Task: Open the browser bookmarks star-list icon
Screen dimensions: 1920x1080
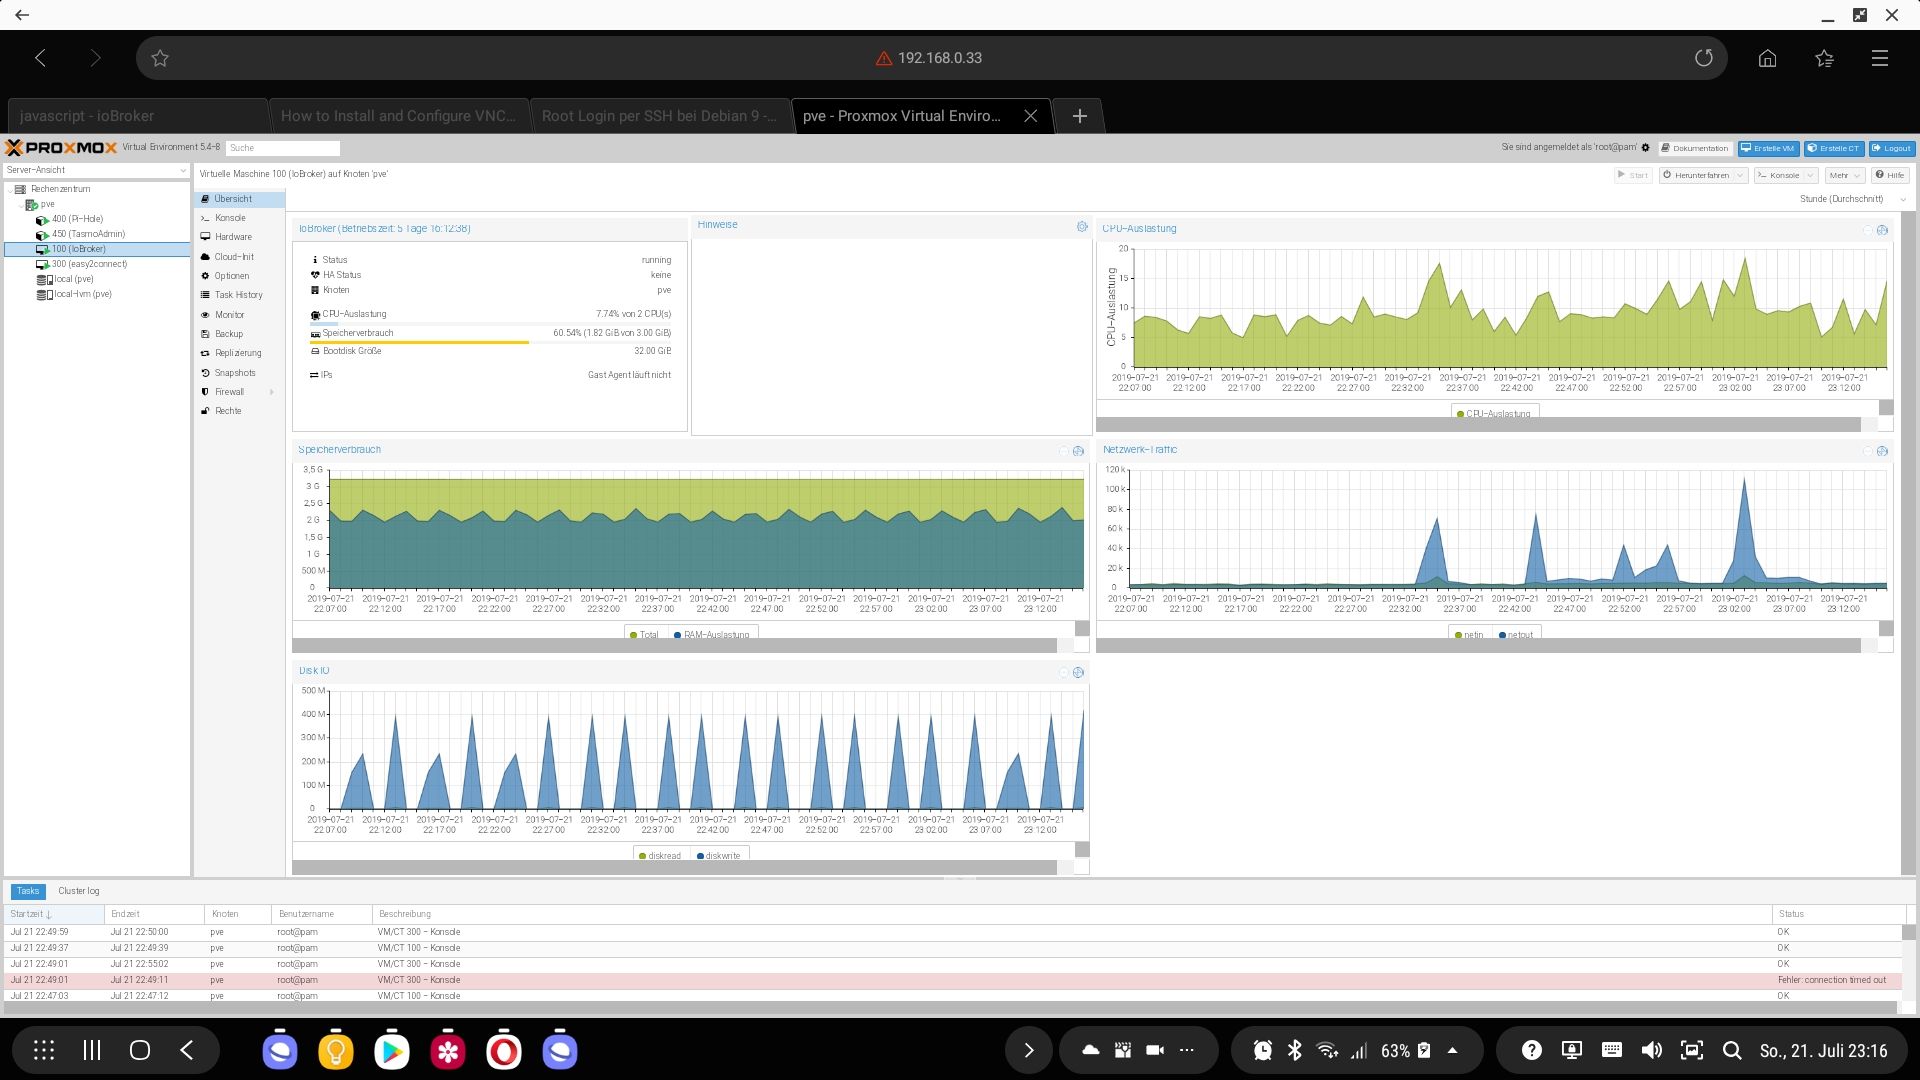Action: 1824,58
